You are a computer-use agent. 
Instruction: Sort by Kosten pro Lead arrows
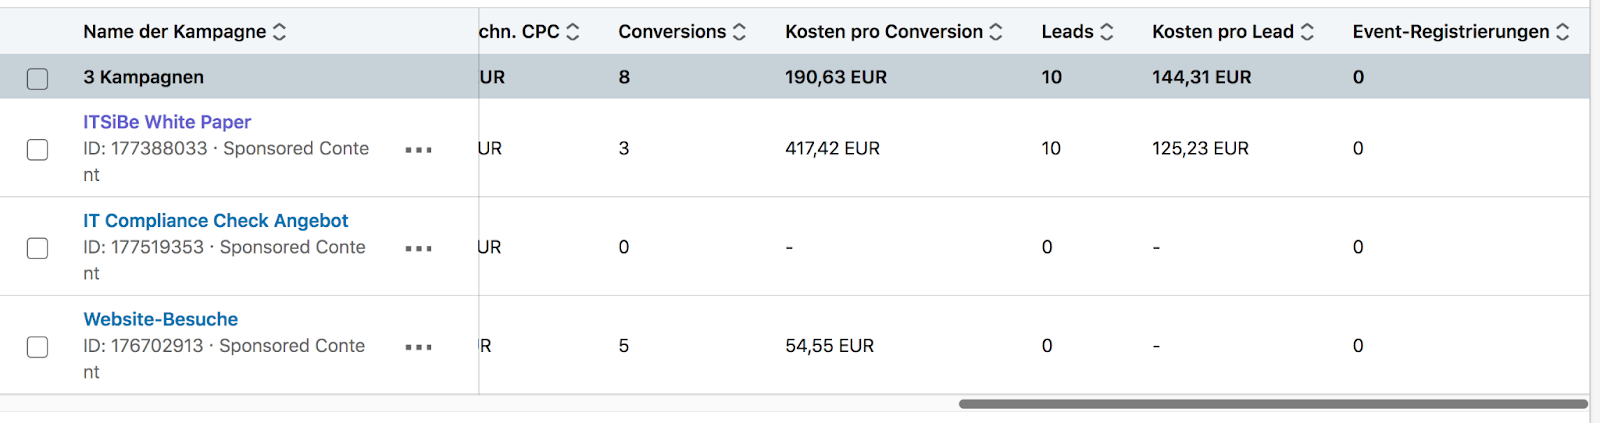coord(1307,32)
